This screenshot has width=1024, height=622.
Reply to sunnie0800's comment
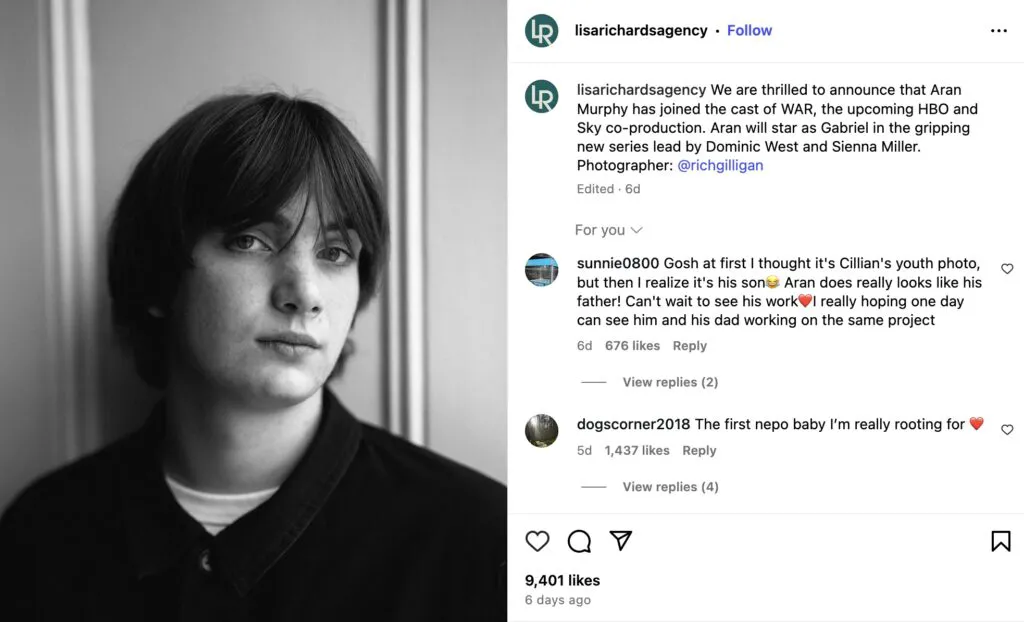click(x=689, y=346)
